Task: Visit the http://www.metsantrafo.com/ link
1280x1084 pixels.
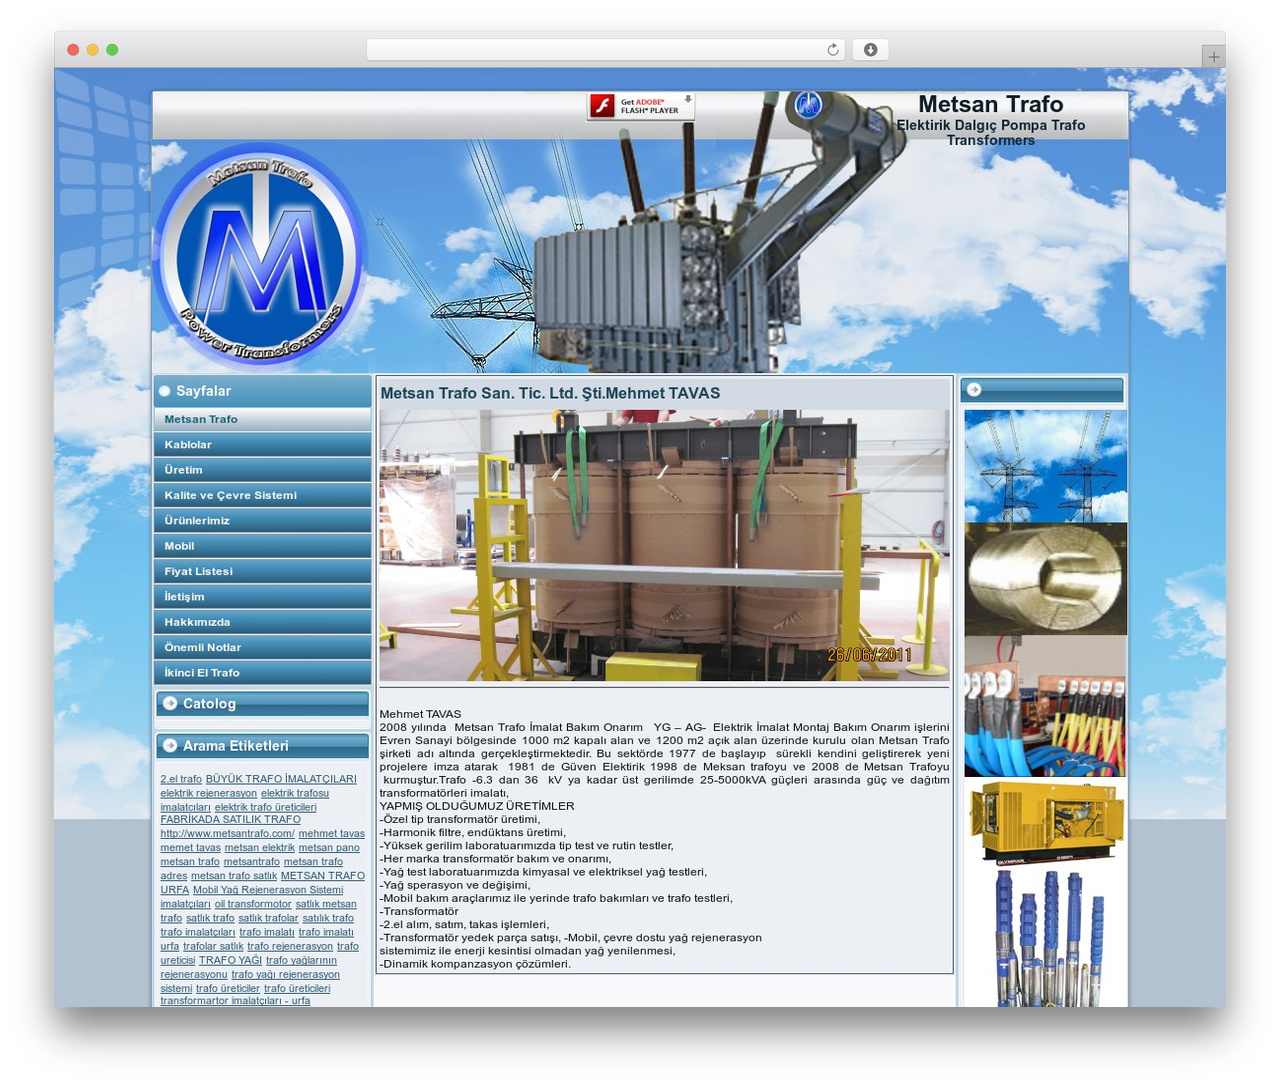Action: (x=227, y=833)
